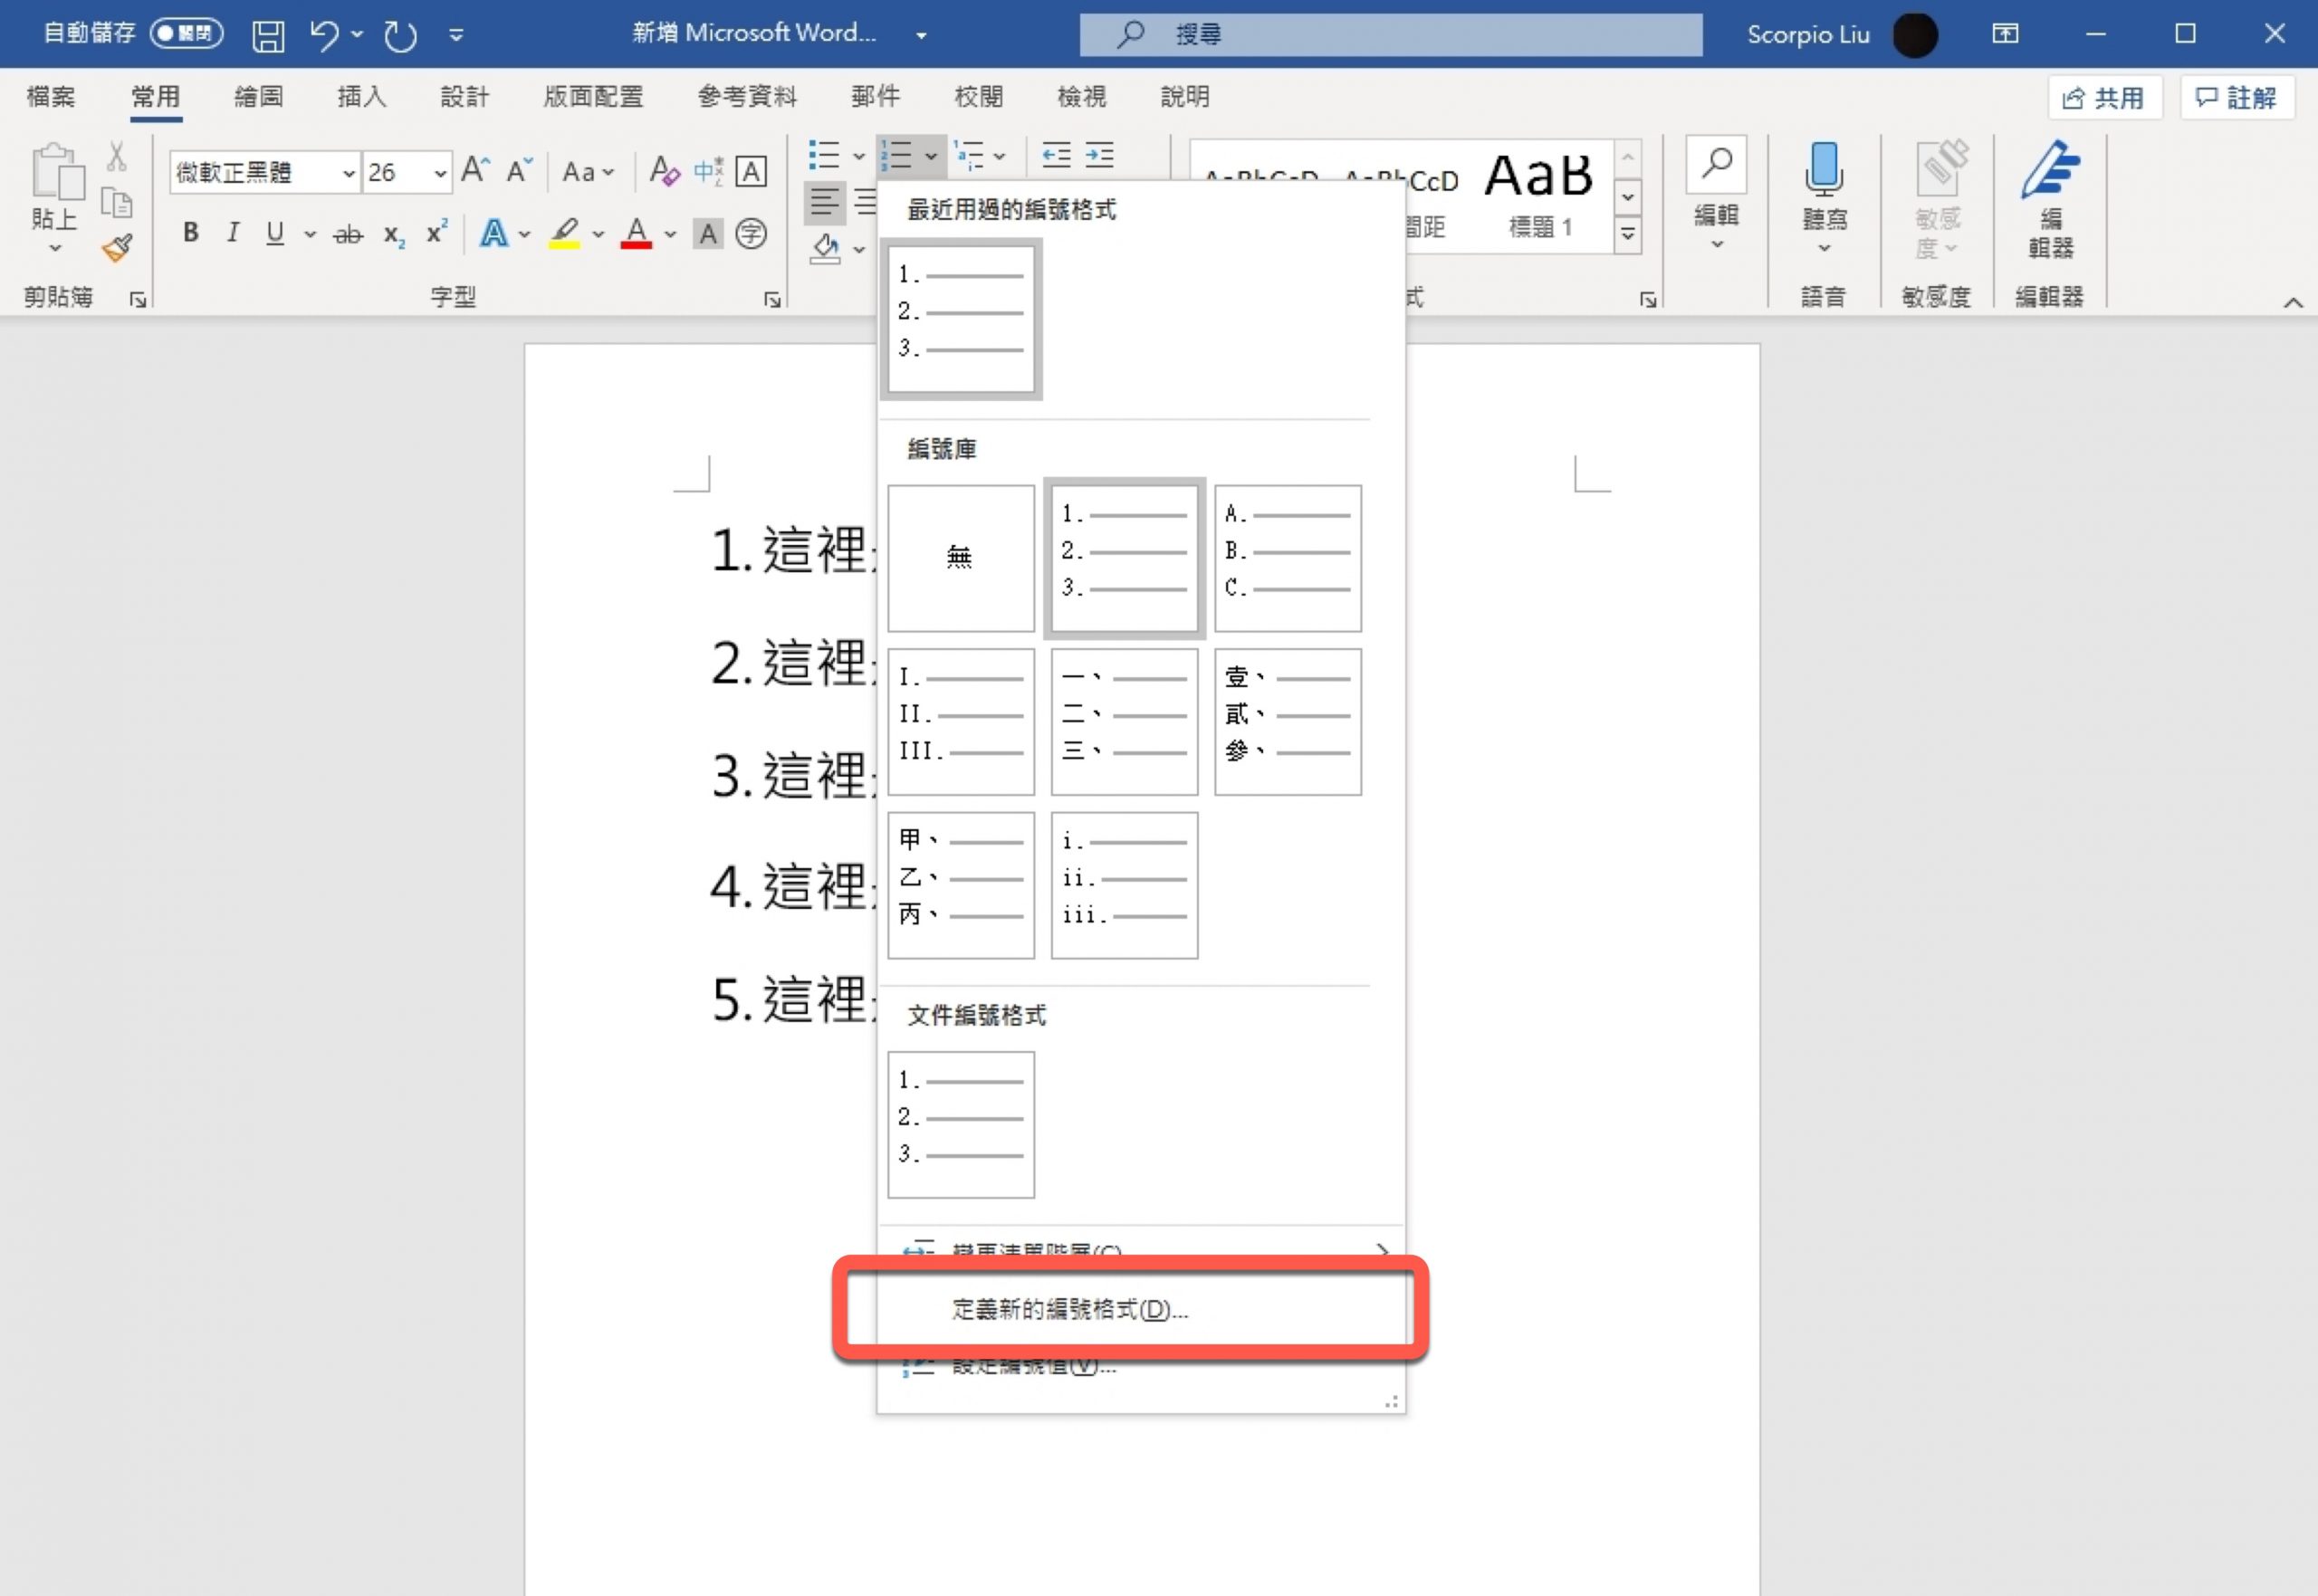Viewport: 2318px width, 1596px height.
Task: Click the Format Painter brush icon
Action: pyautogui.click(x=117, y=247)
